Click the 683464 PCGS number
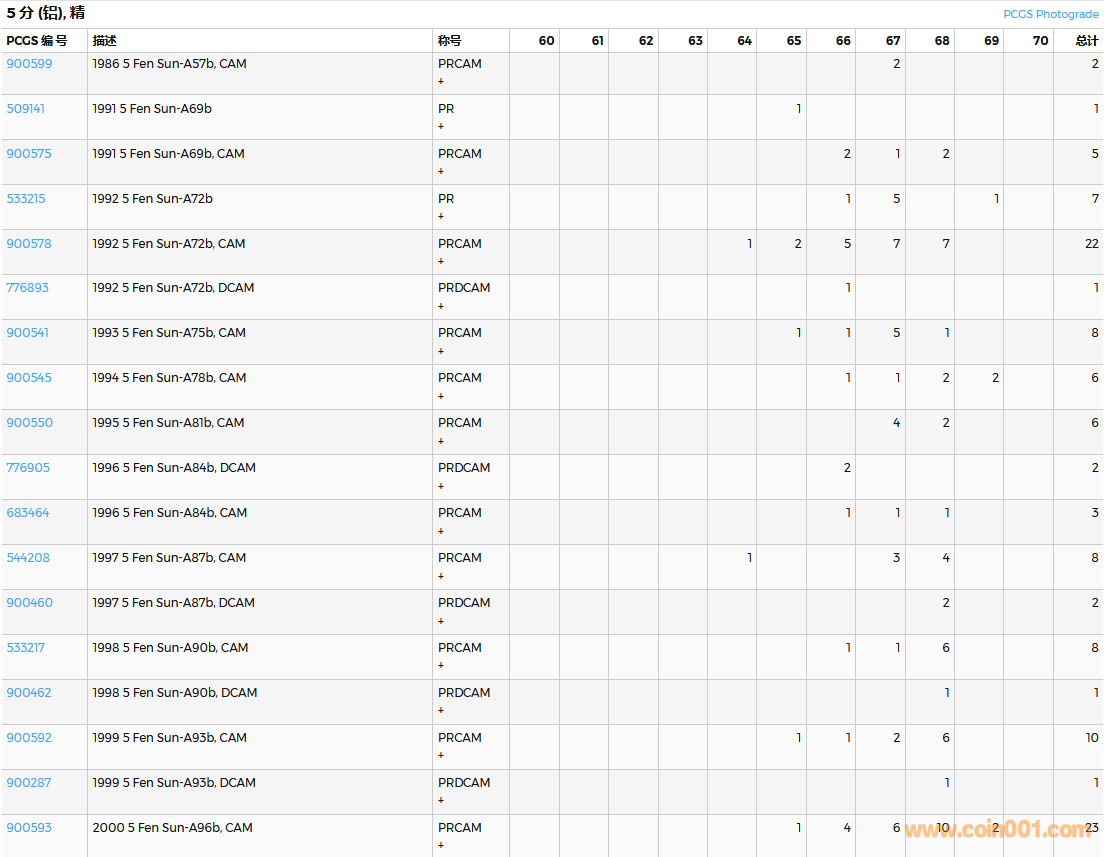Viewport: 1104px width, 857px height. (x=28, y=513)
